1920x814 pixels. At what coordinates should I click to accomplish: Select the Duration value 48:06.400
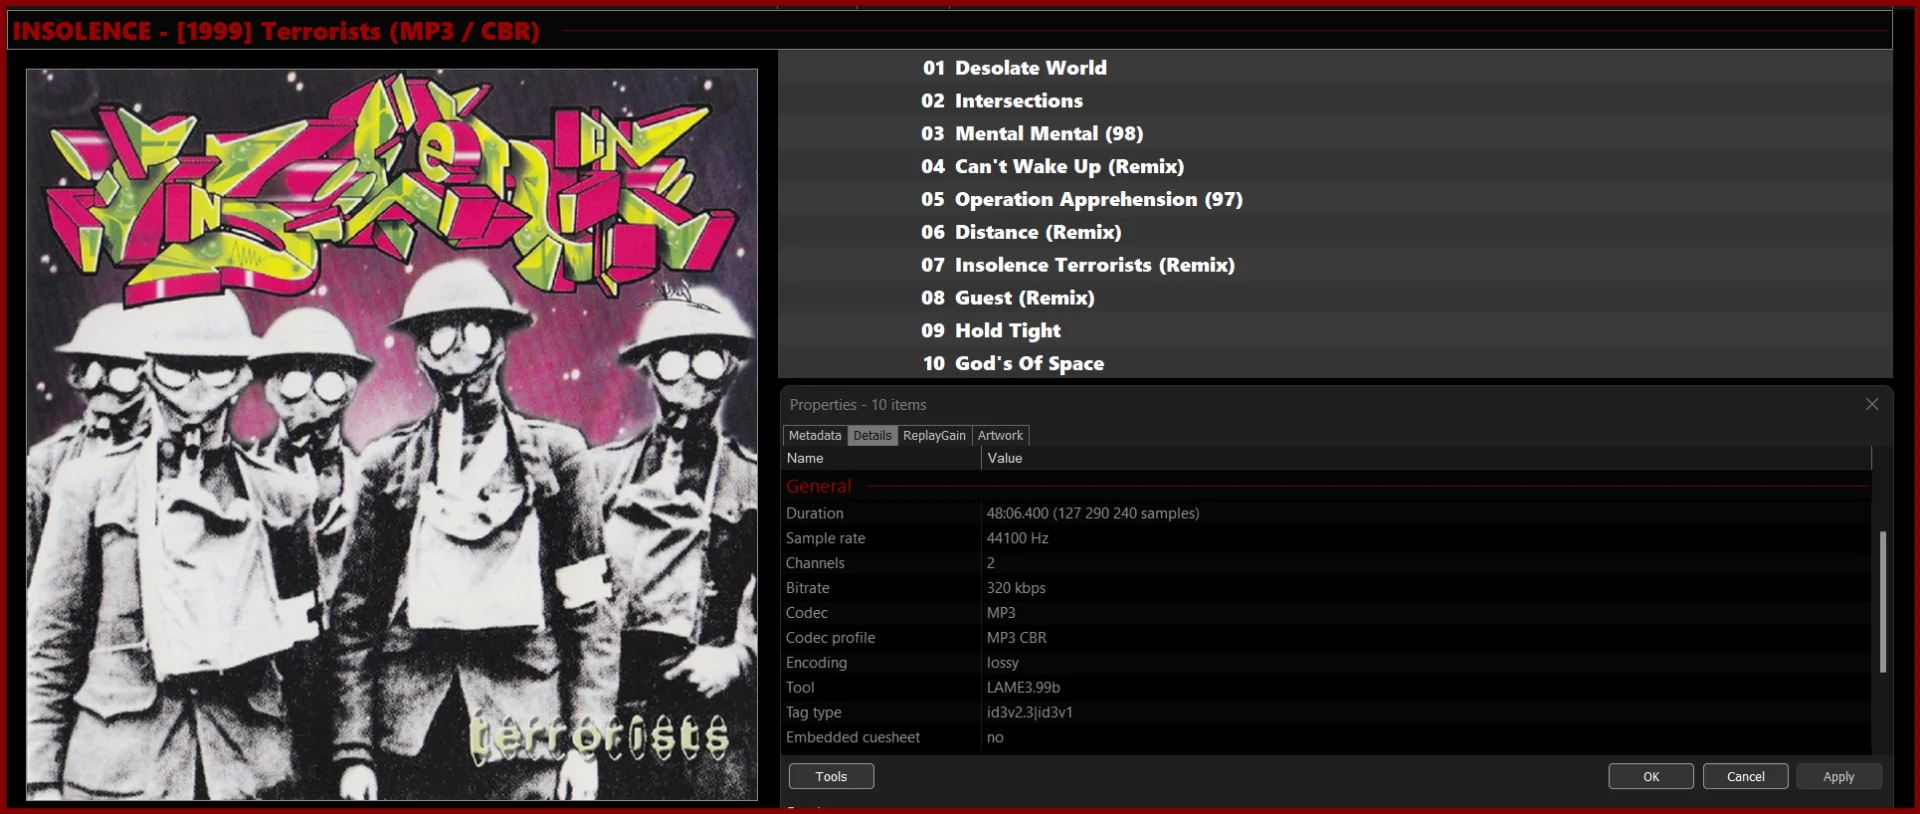(x=1093, y=513)
